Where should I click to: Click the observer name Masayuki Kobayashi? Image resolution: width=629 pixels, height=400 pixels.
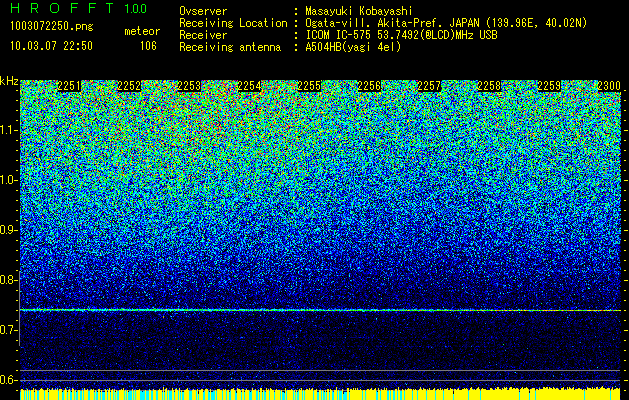tap(359, 11)
